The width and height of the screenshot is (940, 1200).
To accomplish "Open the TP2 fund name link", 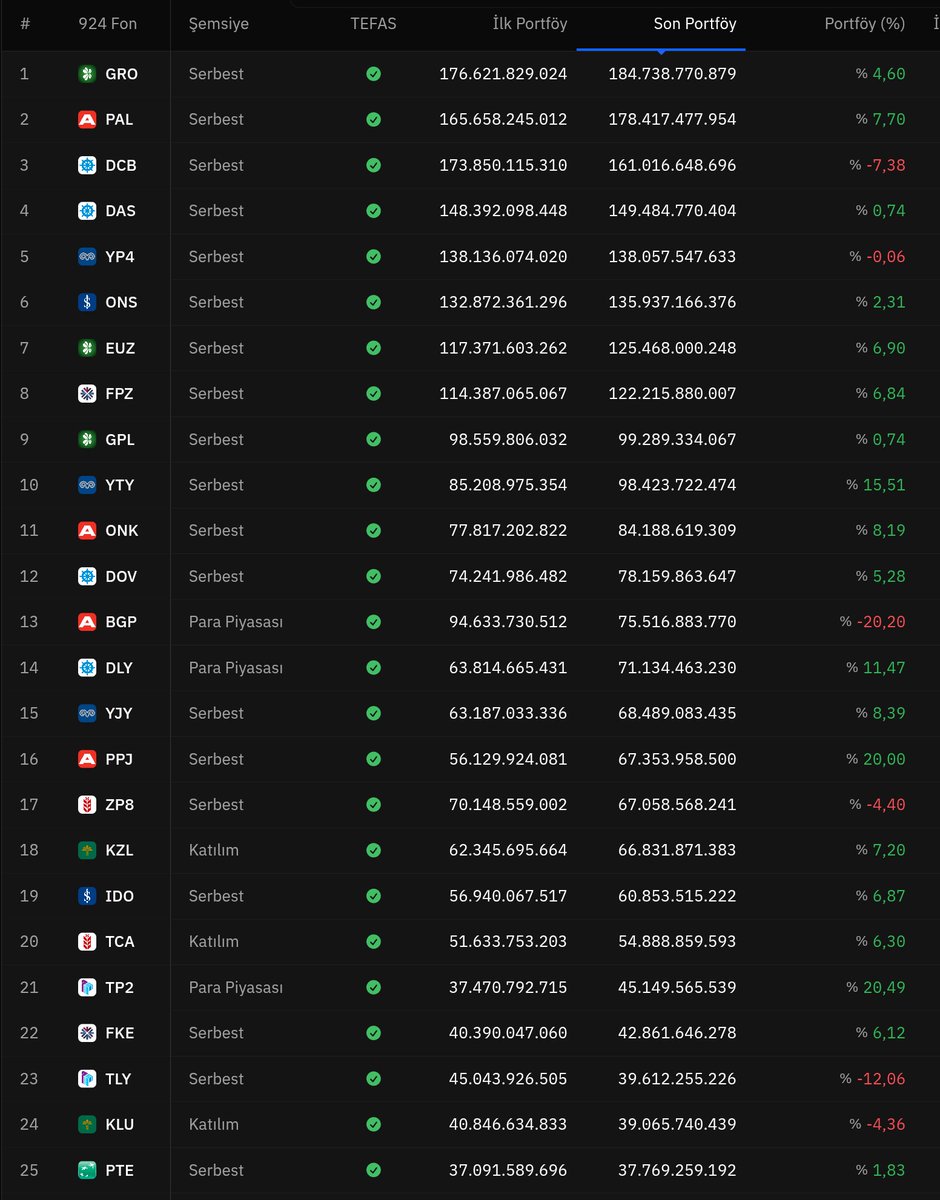I will tap(119, 987).
